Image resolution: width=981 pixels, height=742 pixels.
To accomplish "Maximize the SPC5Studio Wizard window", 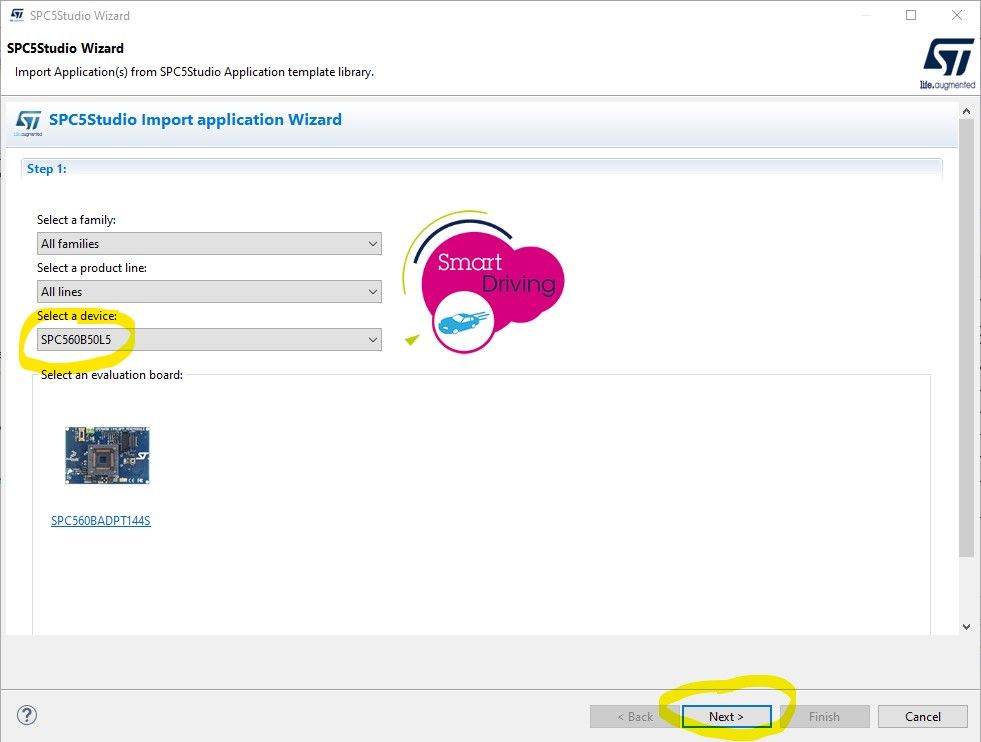I will point(911,15).
